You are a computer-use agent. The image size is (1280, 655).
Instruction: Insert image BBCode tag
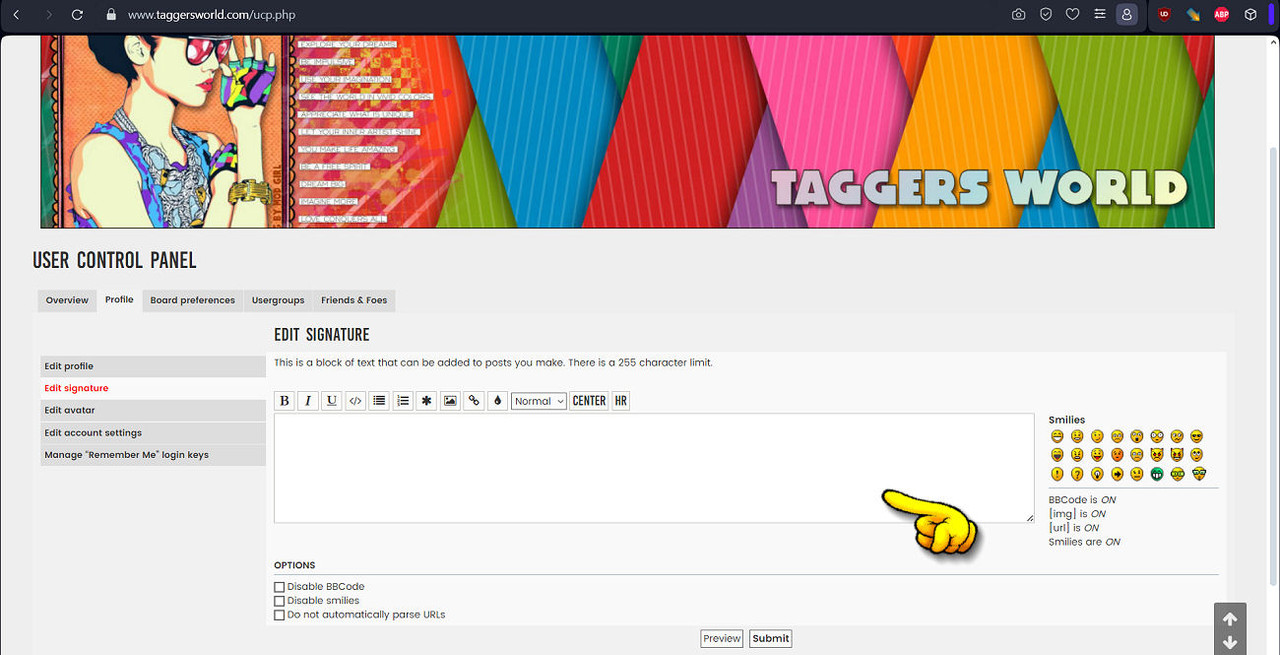pos(450,401)
